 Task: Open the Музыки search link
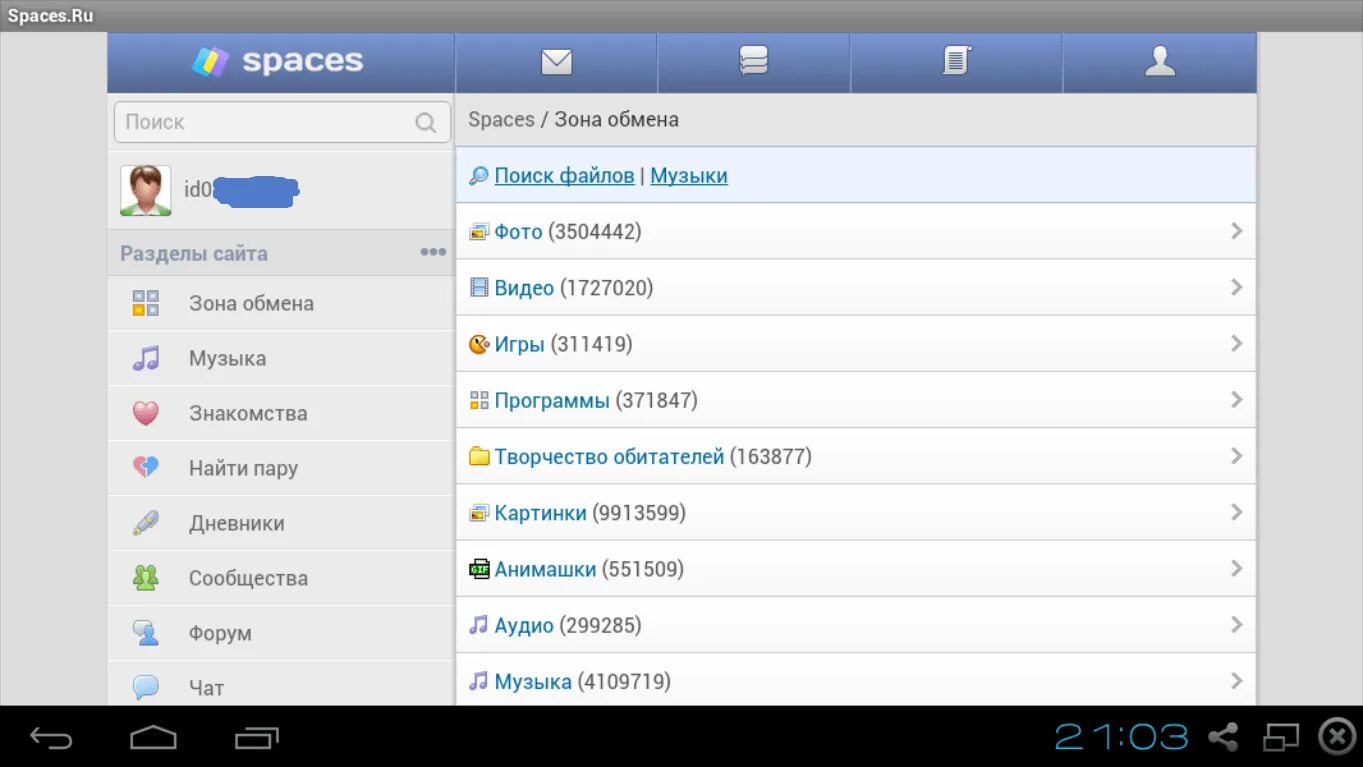pos(689,176)
